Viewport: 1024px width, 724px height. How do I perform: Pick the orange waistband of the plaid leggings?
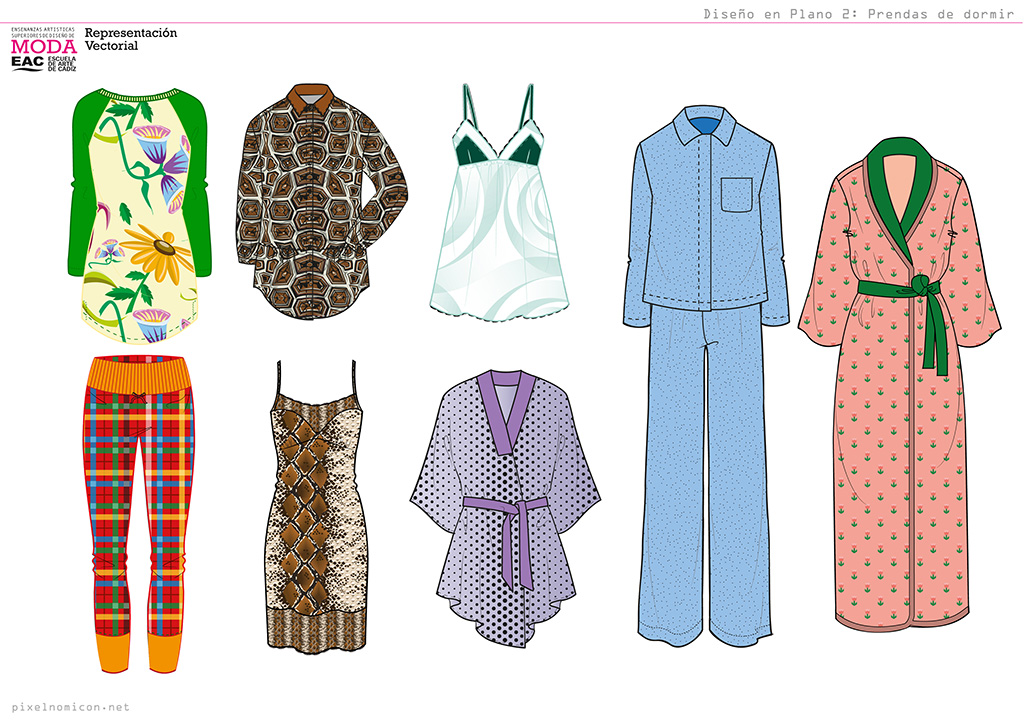(139, 375)
